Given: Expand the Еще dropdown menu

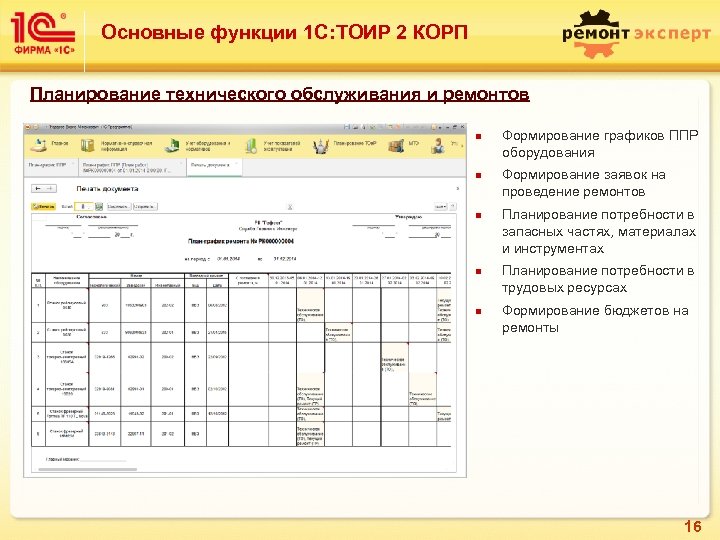Looking at the screenshot, I should click(x=440, y=207).
